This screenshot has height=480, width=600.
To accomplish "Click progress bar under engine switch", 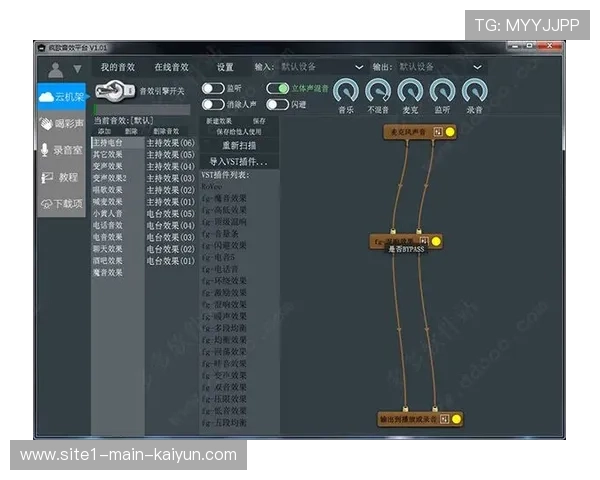I will pyautogui.click(x=142, y=109).
